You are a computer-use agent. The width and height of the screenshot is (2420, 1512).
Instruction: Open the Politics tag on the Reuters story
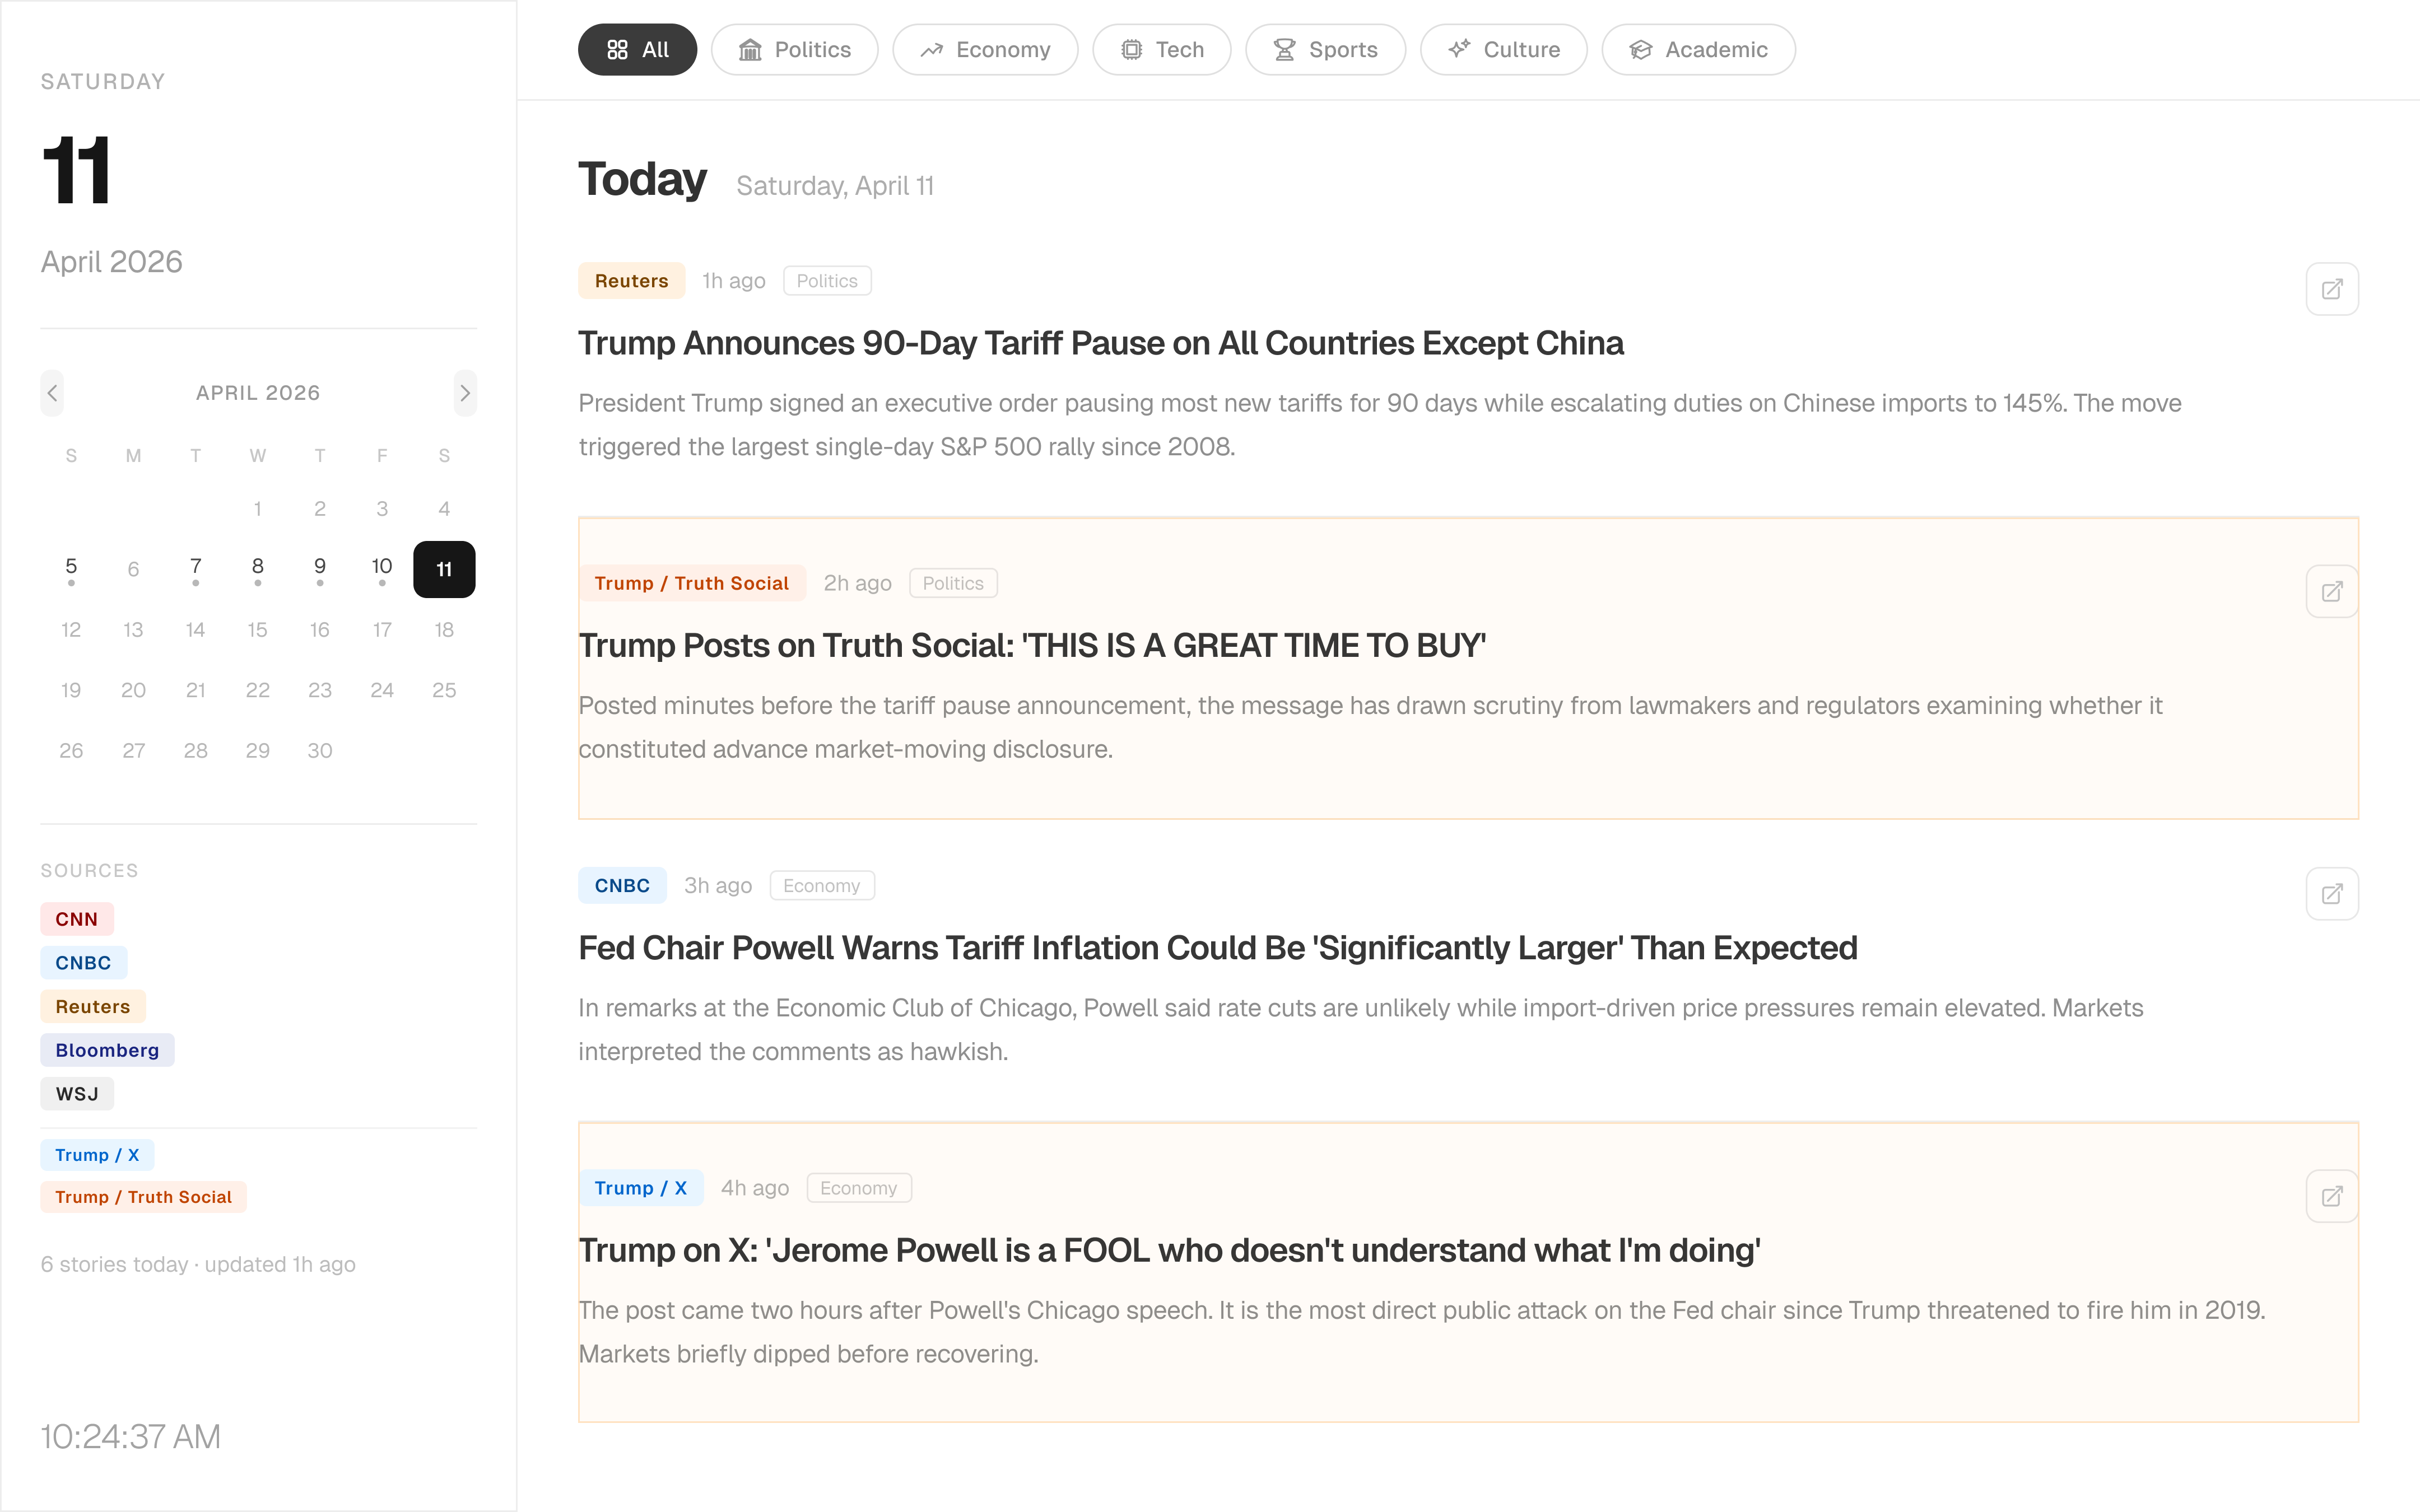coord(827,280)
